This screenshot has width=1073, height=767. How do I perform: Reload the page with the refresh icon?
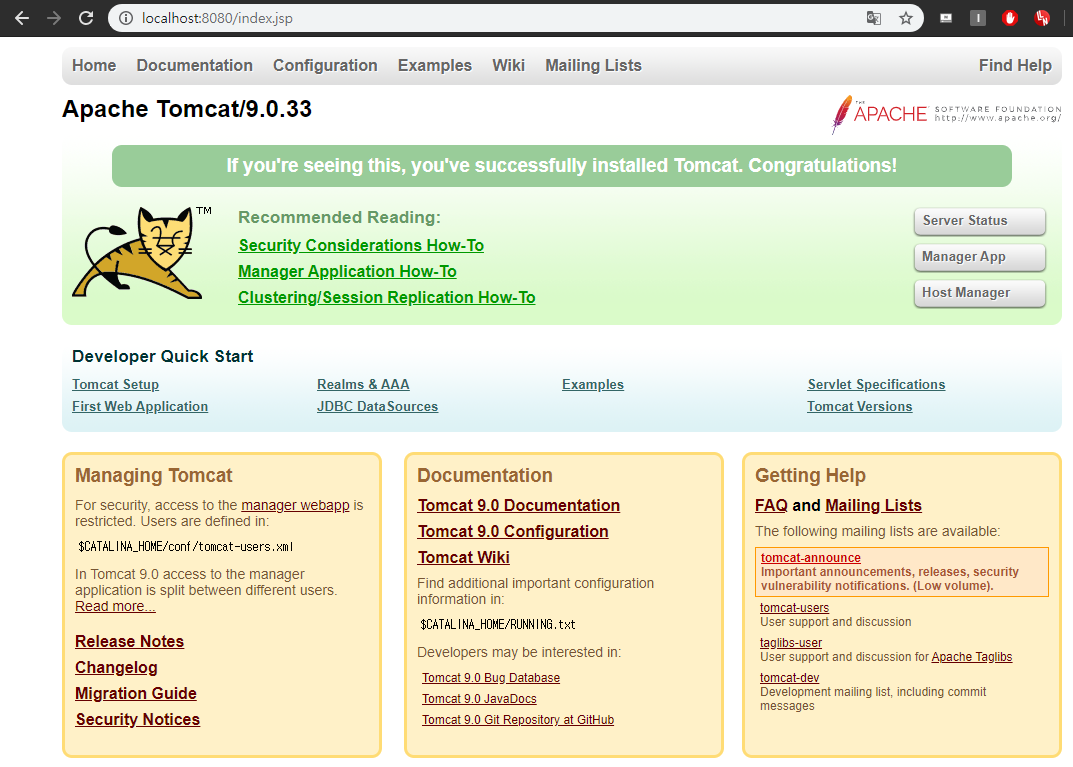(x=86, y=18)
